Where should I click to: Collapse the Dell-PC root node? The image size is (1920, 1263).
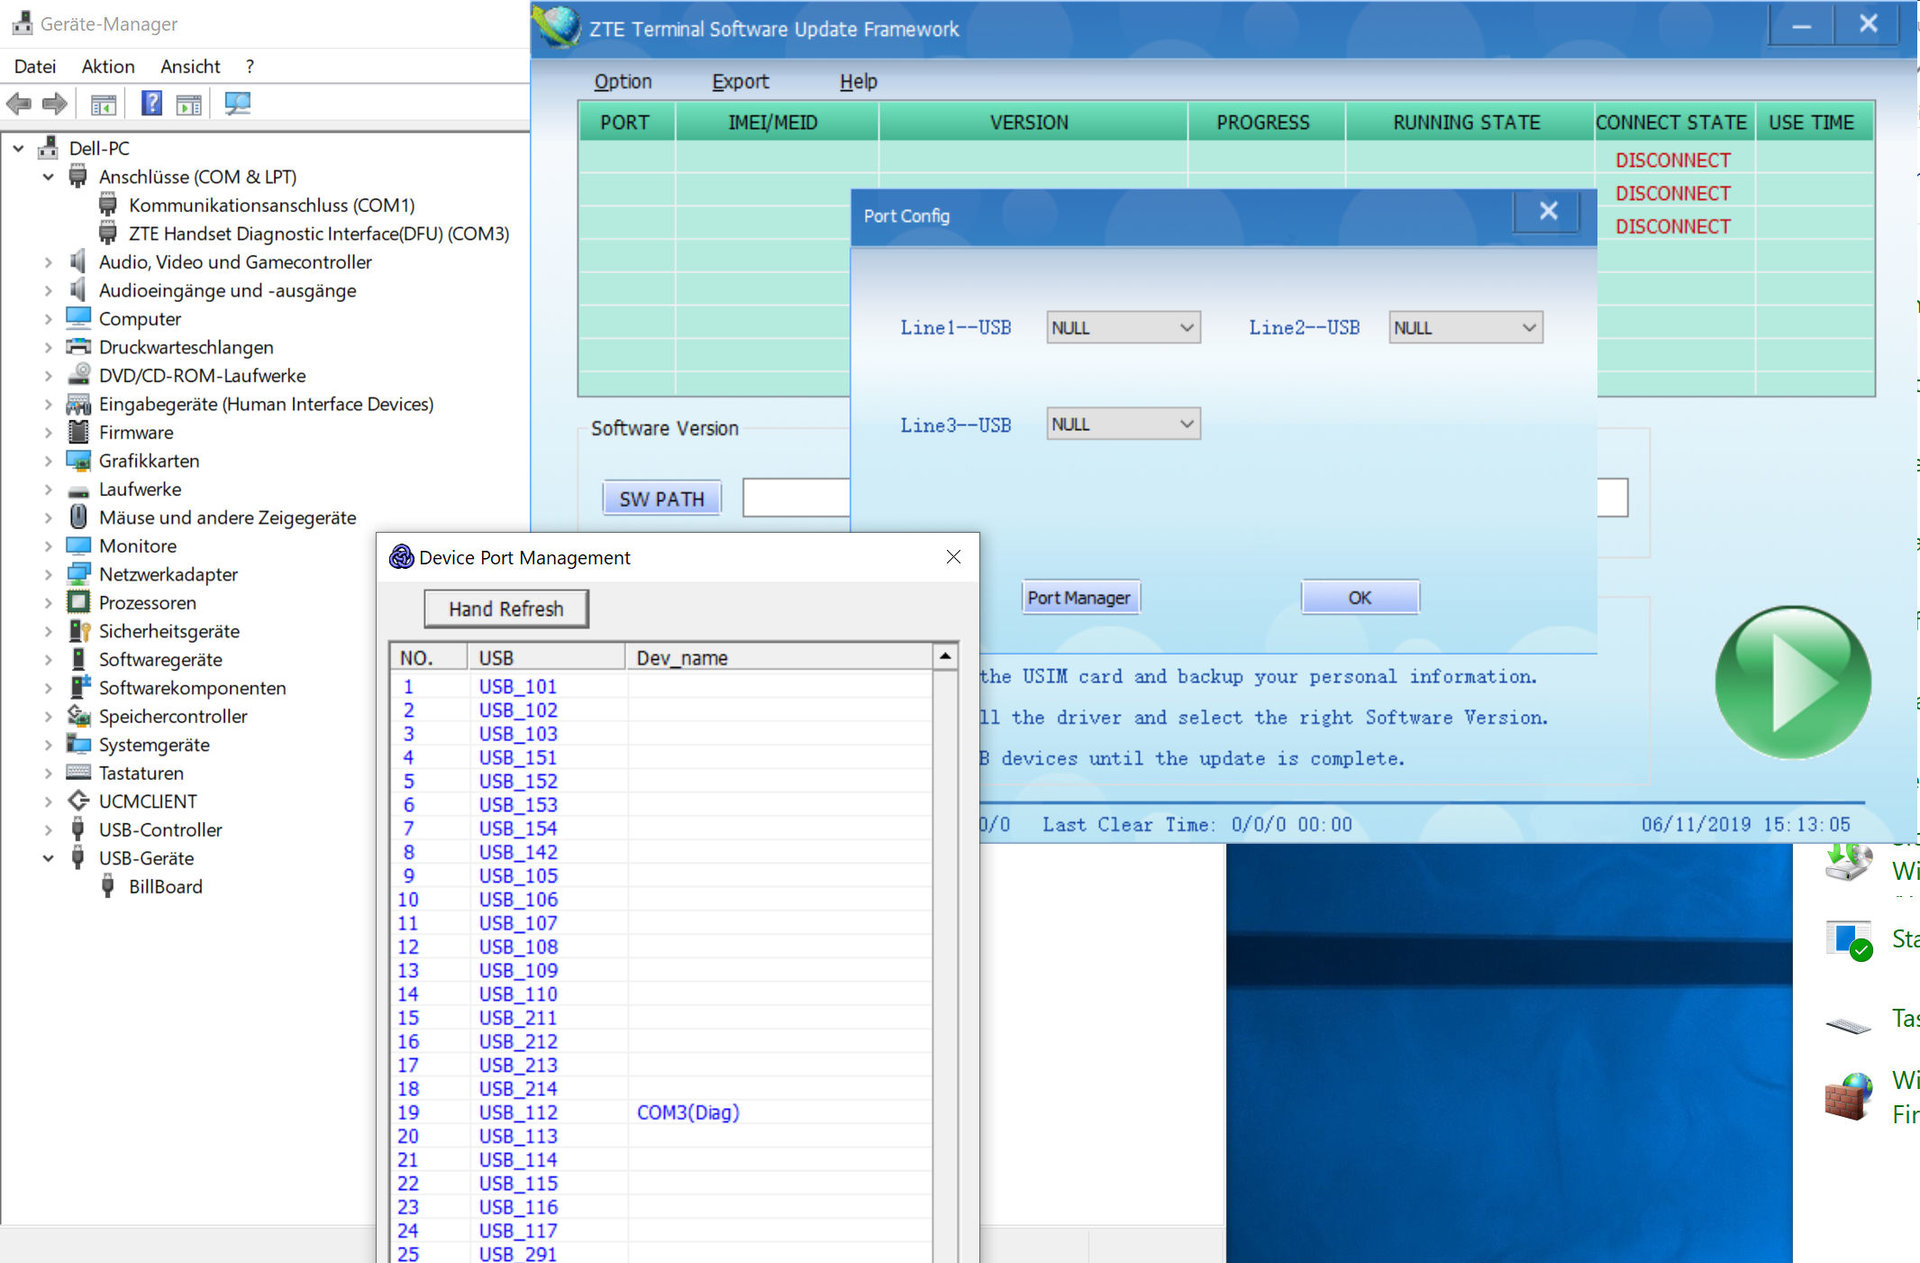click(x=18, y=148)
